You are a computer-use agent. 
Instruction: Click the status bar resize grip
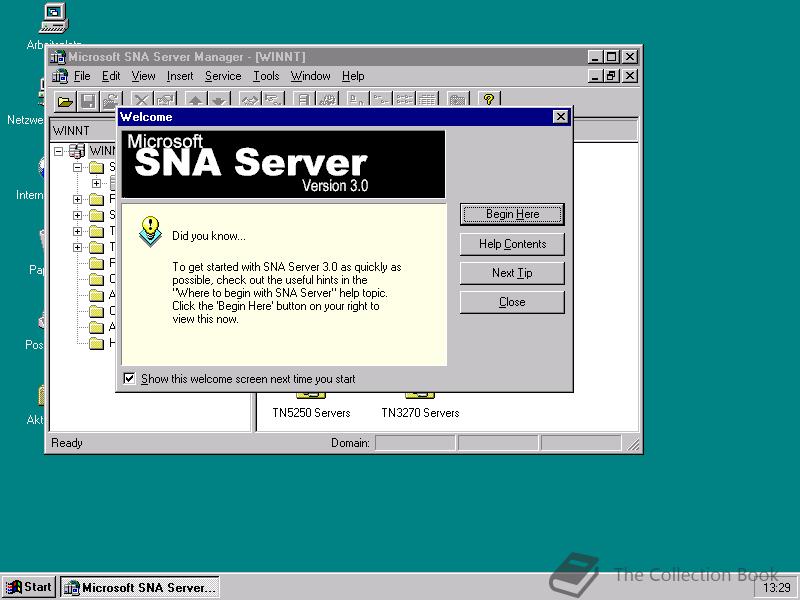click(633, 444)
